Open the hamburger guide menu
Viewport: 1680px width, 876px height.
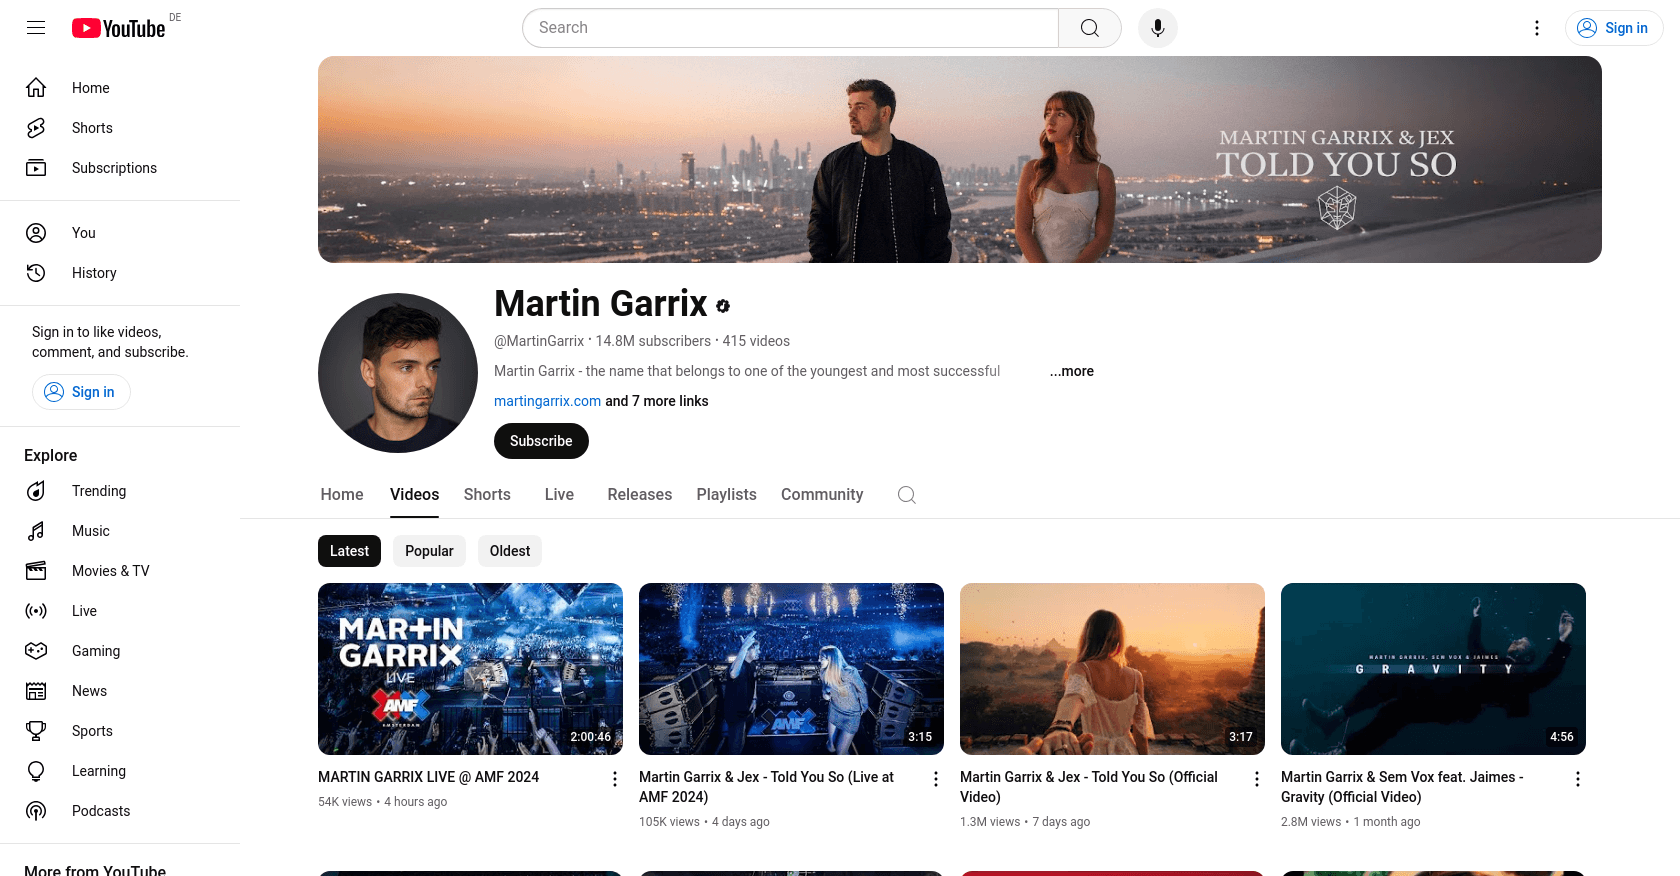36,28
